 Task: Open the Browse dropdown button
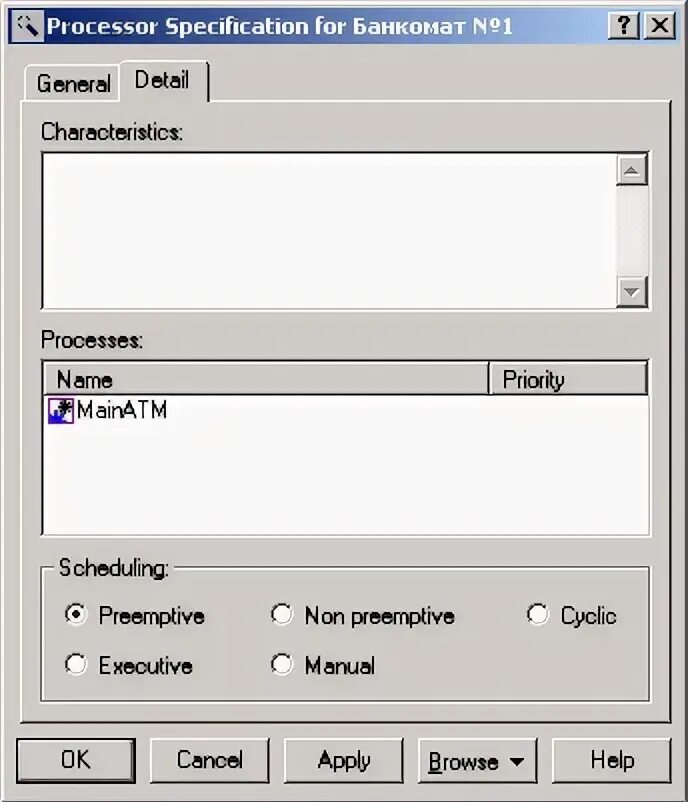pos(477,761)
